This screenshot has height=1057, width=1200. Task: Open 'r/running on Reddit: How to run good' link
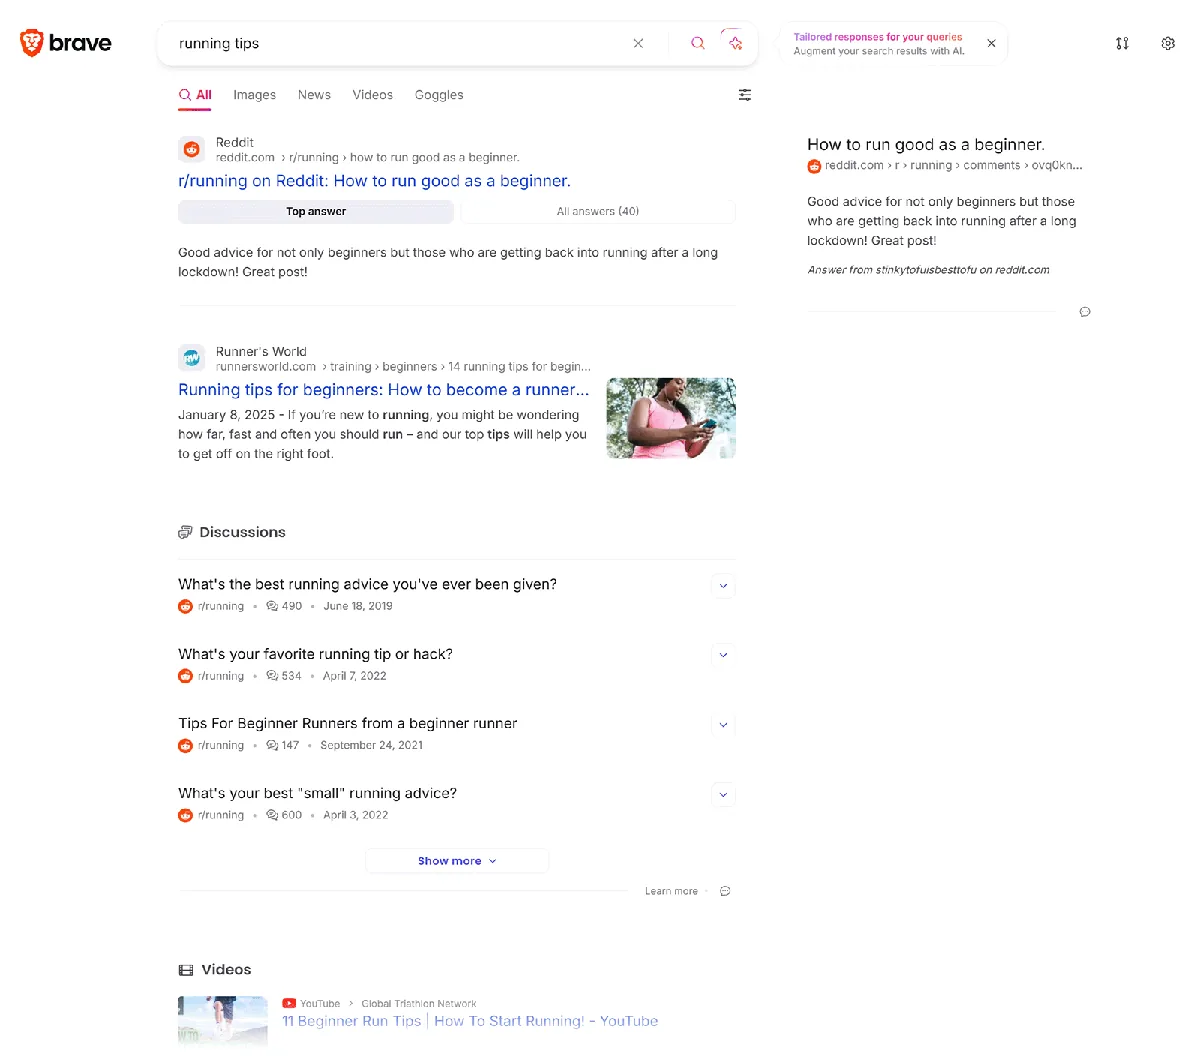click(x=375, y=181)
